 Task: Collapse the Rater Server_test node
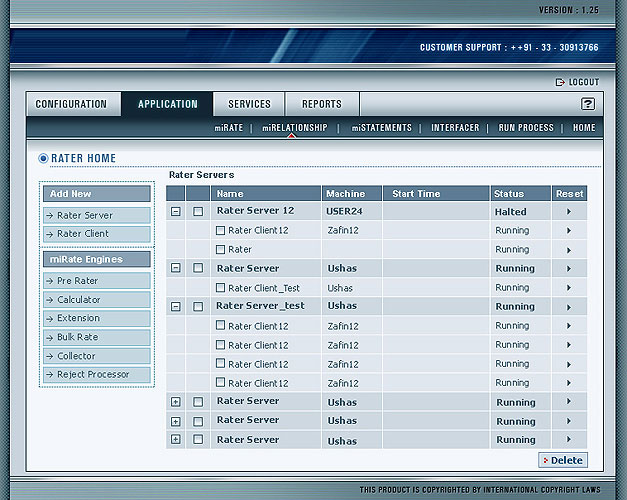176,307
